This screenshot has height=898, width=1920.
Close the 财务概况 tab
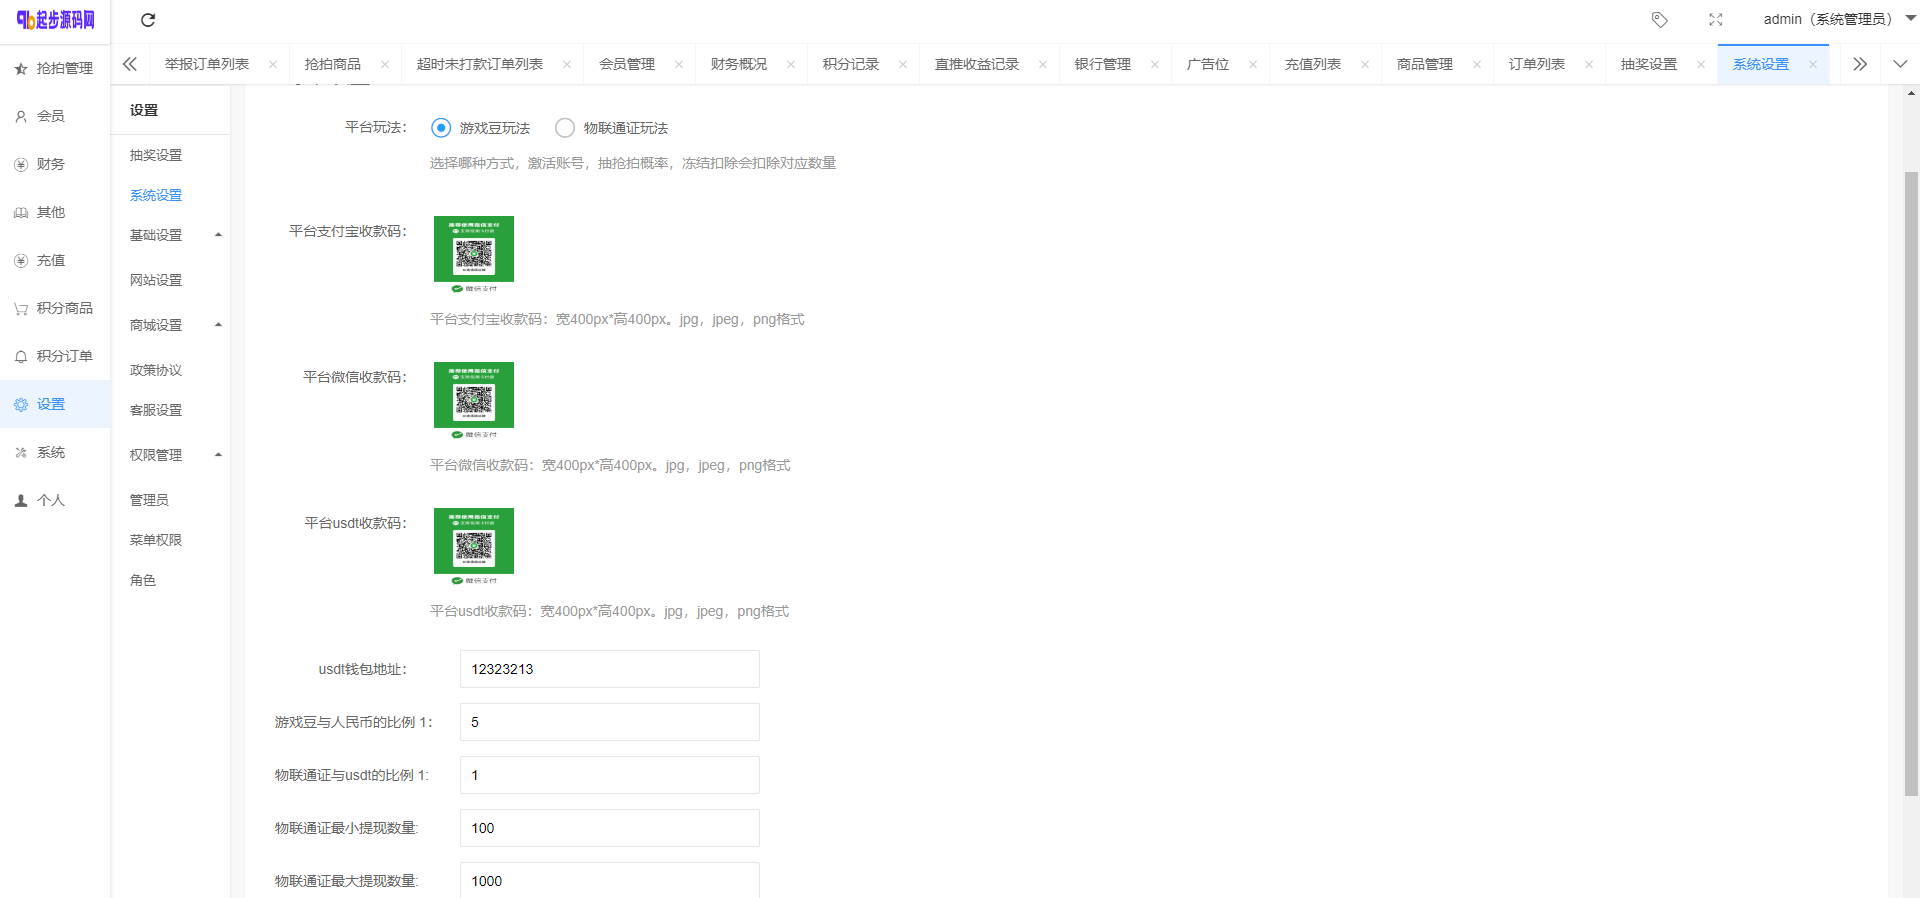791,64
